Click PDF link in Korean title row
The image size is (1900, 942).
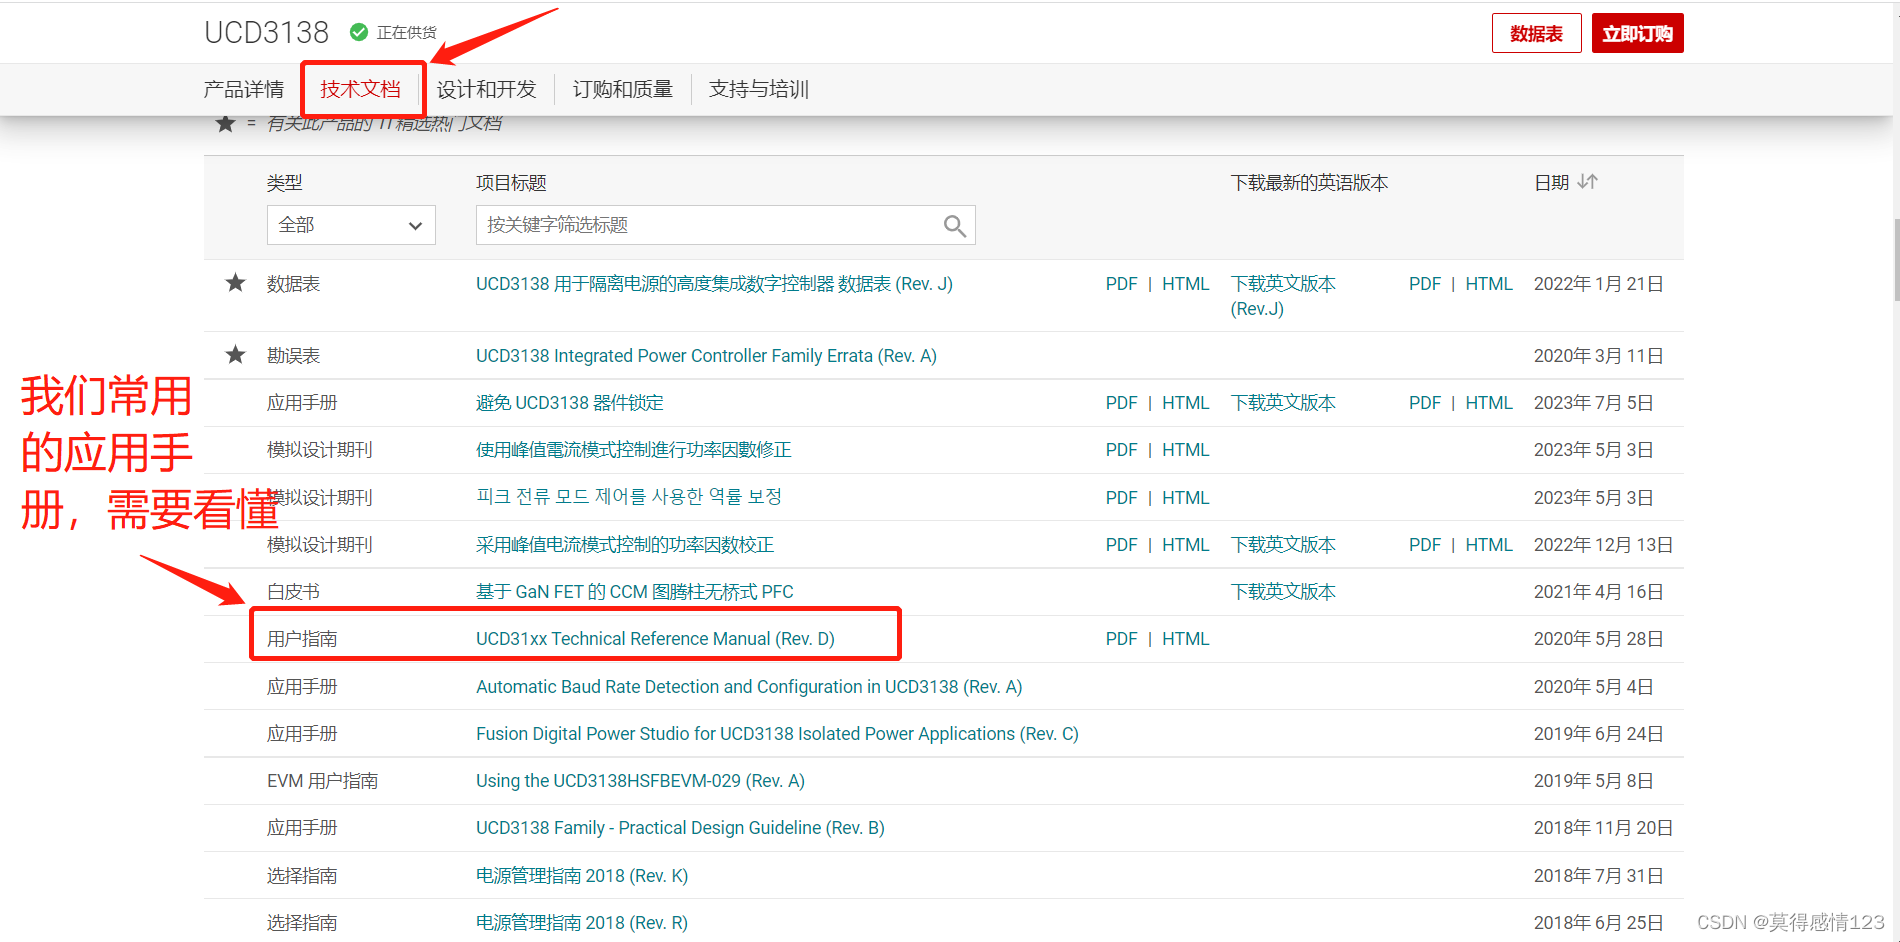1121,498
